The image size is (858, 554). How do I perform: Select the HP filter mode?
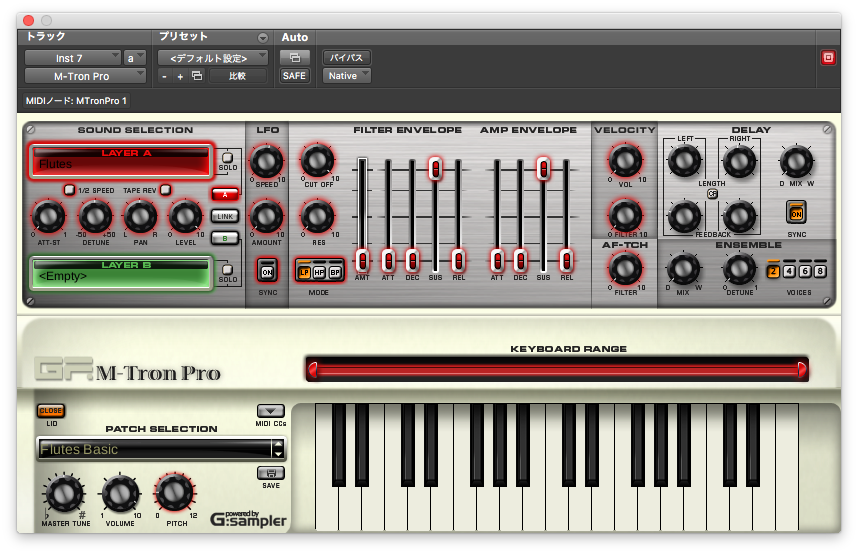click(320, 272)
